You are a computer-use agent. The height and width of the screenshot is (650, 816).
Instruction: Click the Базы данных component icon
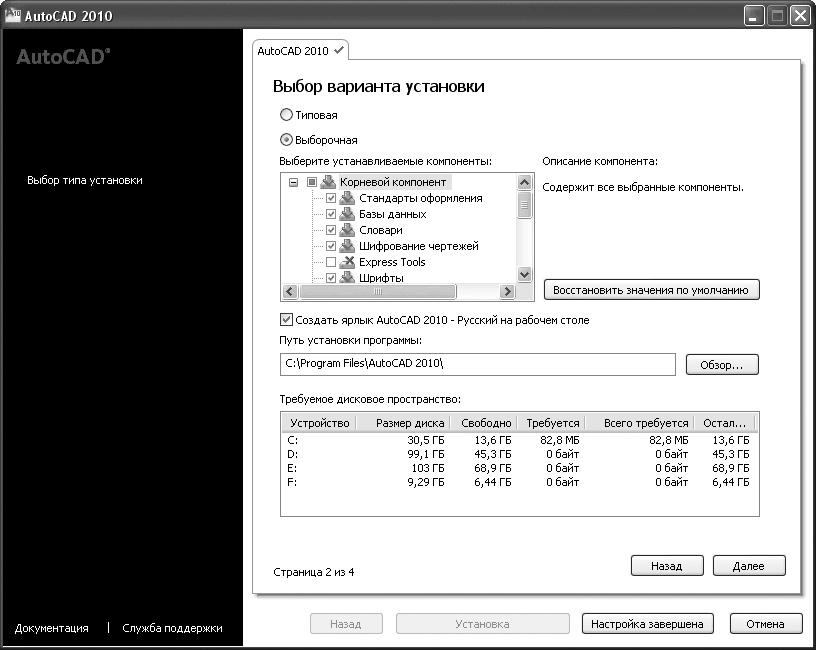pos(347,214)
